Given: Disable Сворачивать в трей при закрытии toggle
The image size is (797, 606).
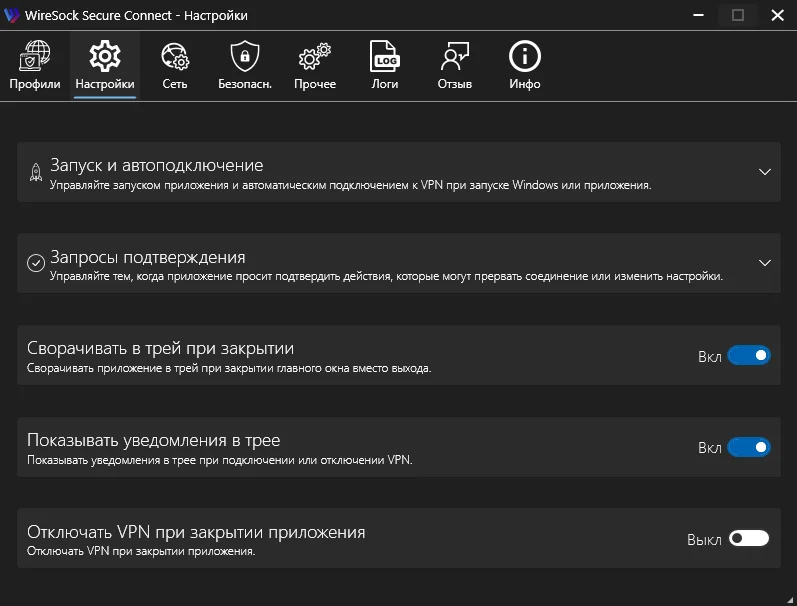Looking at the screenshot, I should 749,355.
